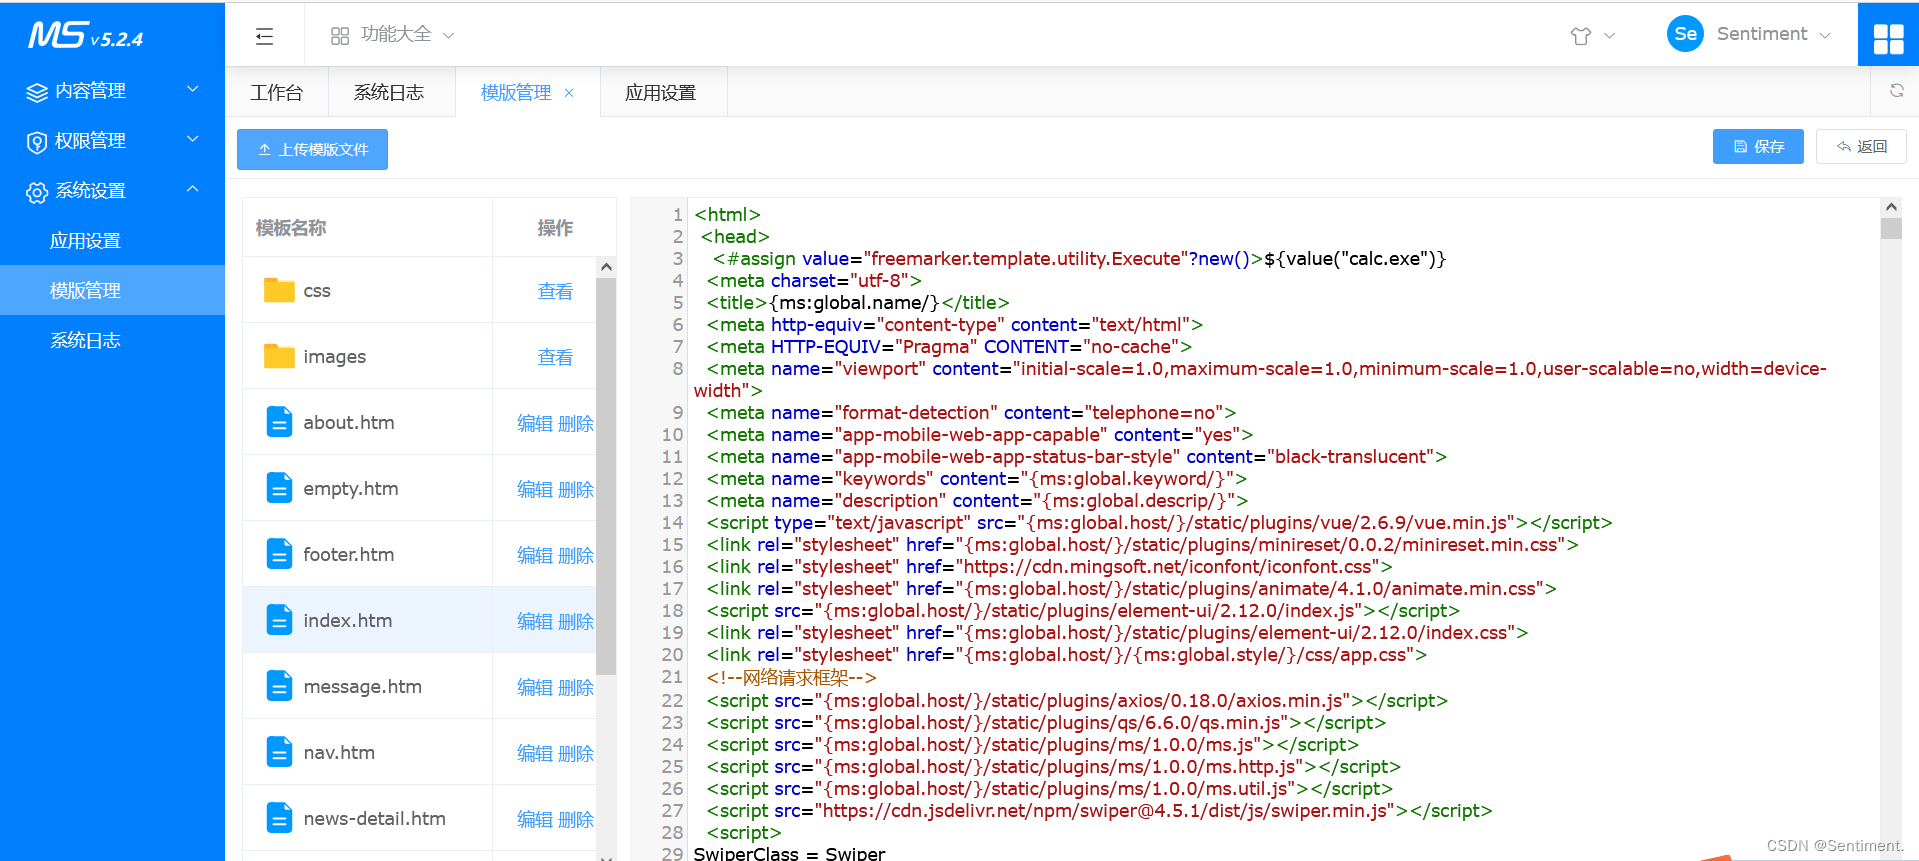Click the images folder icon
The image size is (1919, 861).
click(x=279, y=356)
